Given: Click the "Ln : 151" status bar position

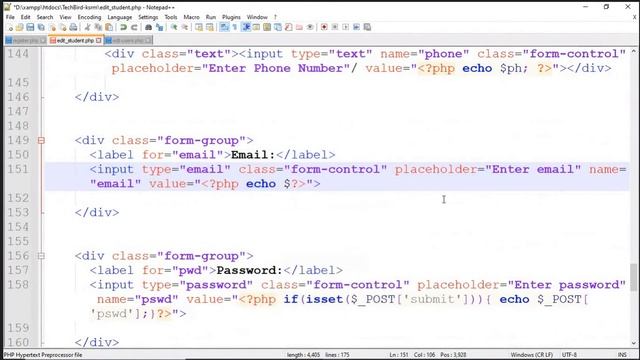Looking at the screenshot, I should 399,355.
